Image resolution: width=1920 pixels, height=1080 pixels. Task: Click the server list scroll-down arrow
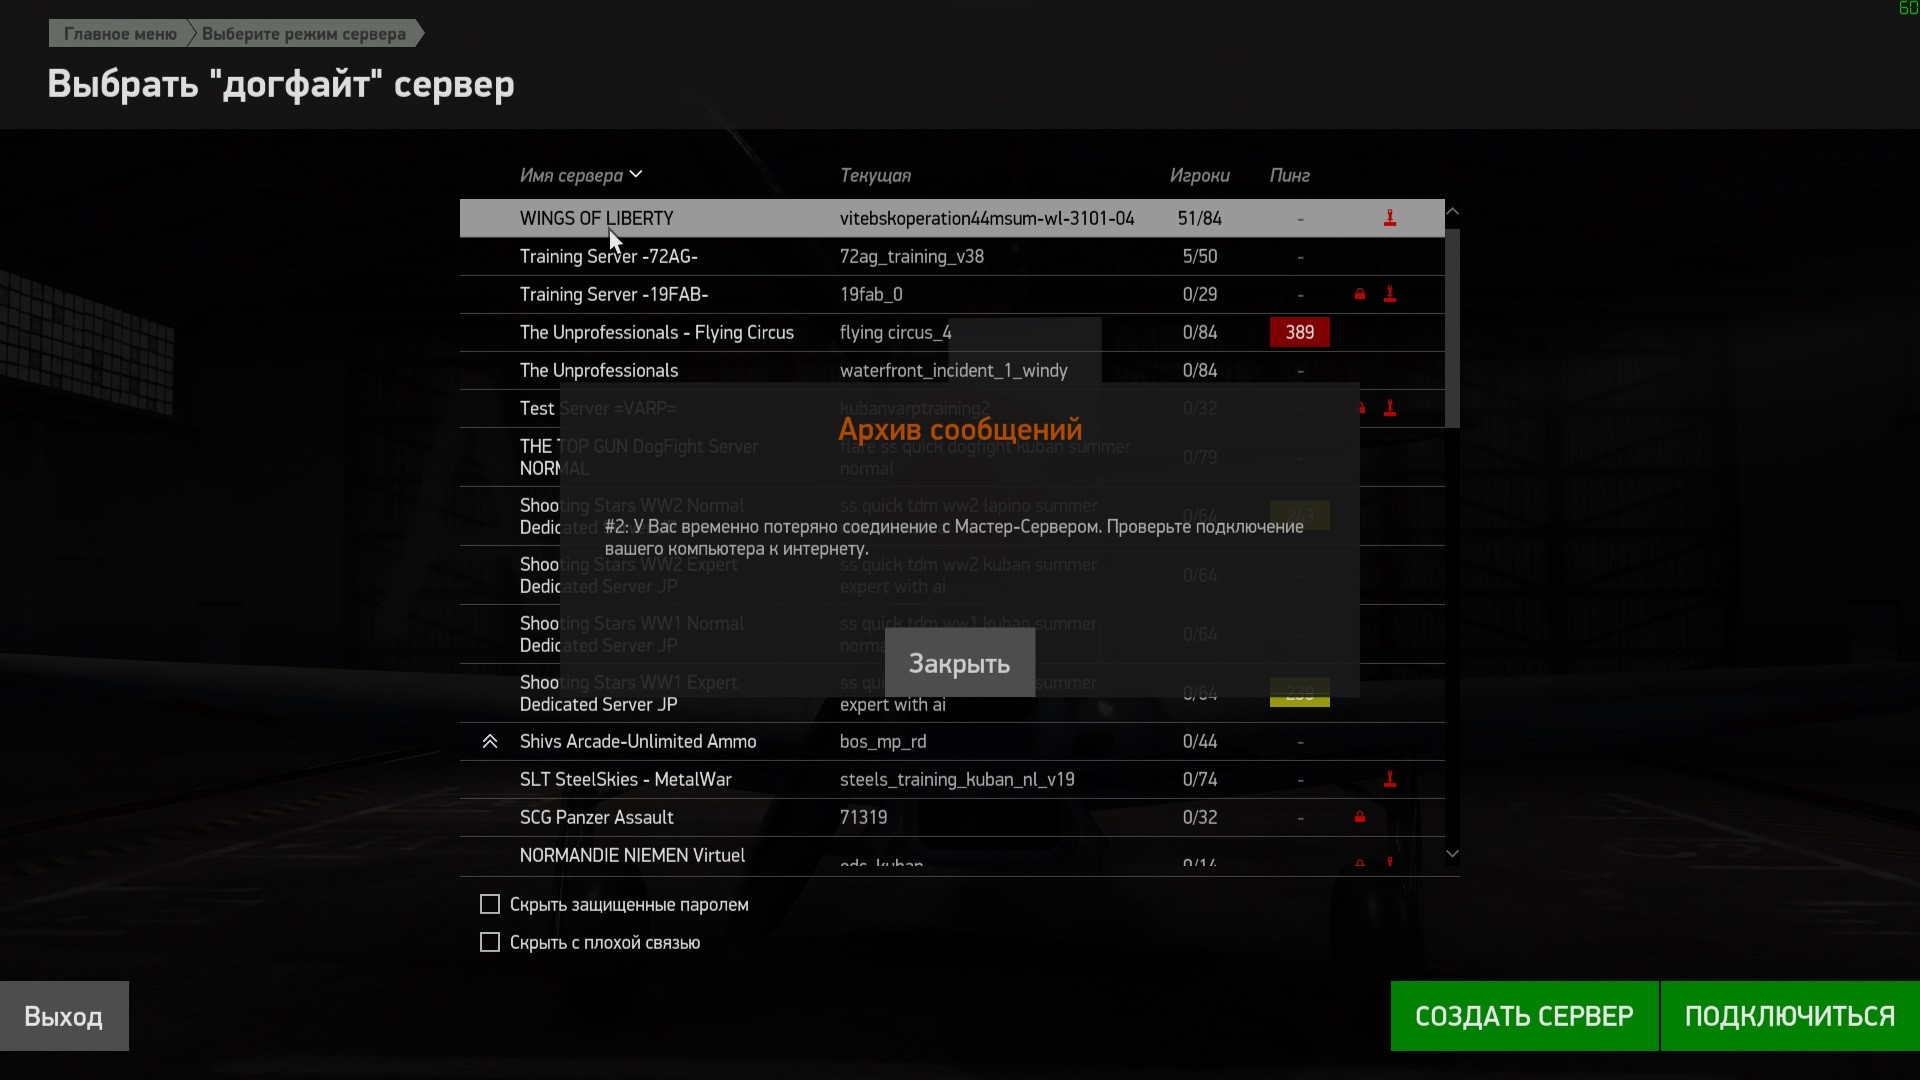[1453, 854]
